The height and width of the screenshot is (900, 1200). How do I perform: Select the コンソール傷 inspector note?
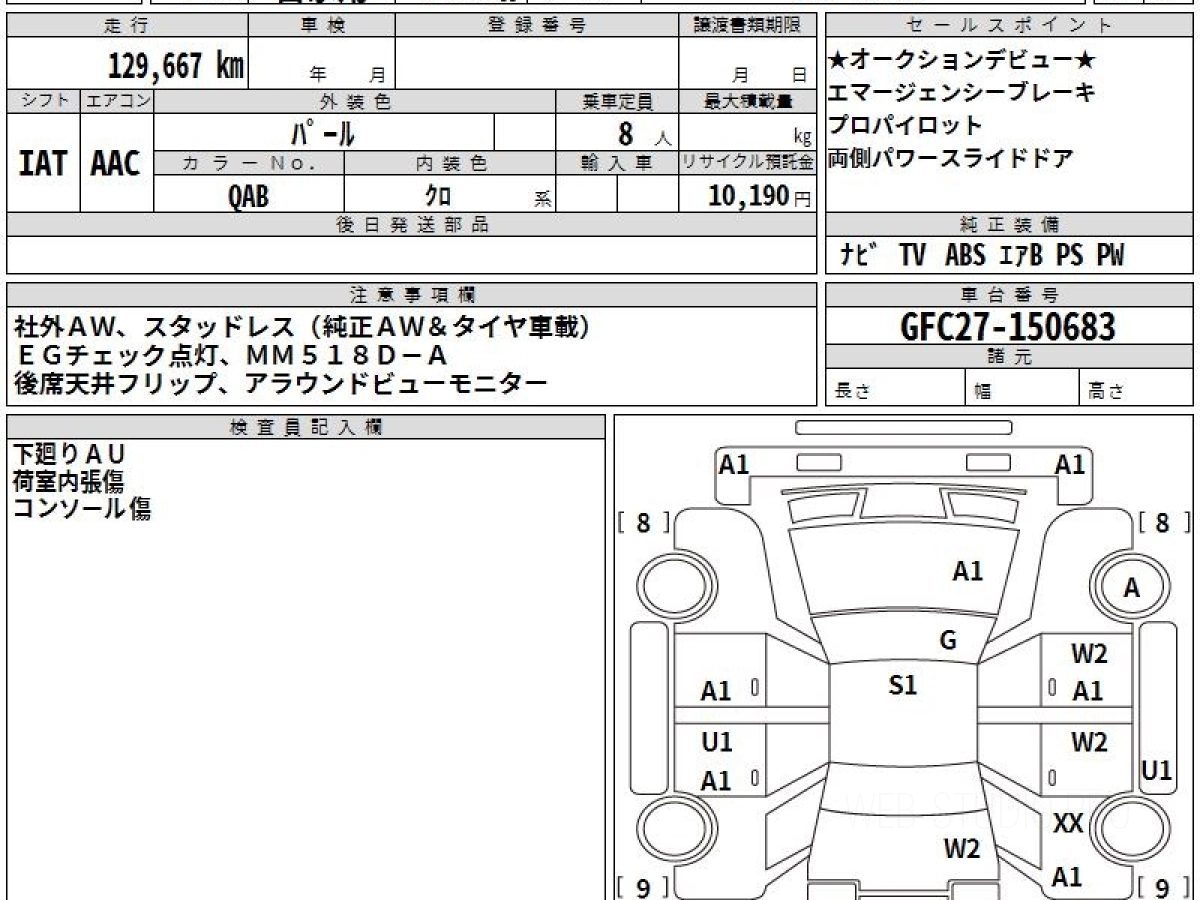coord(82,509)
